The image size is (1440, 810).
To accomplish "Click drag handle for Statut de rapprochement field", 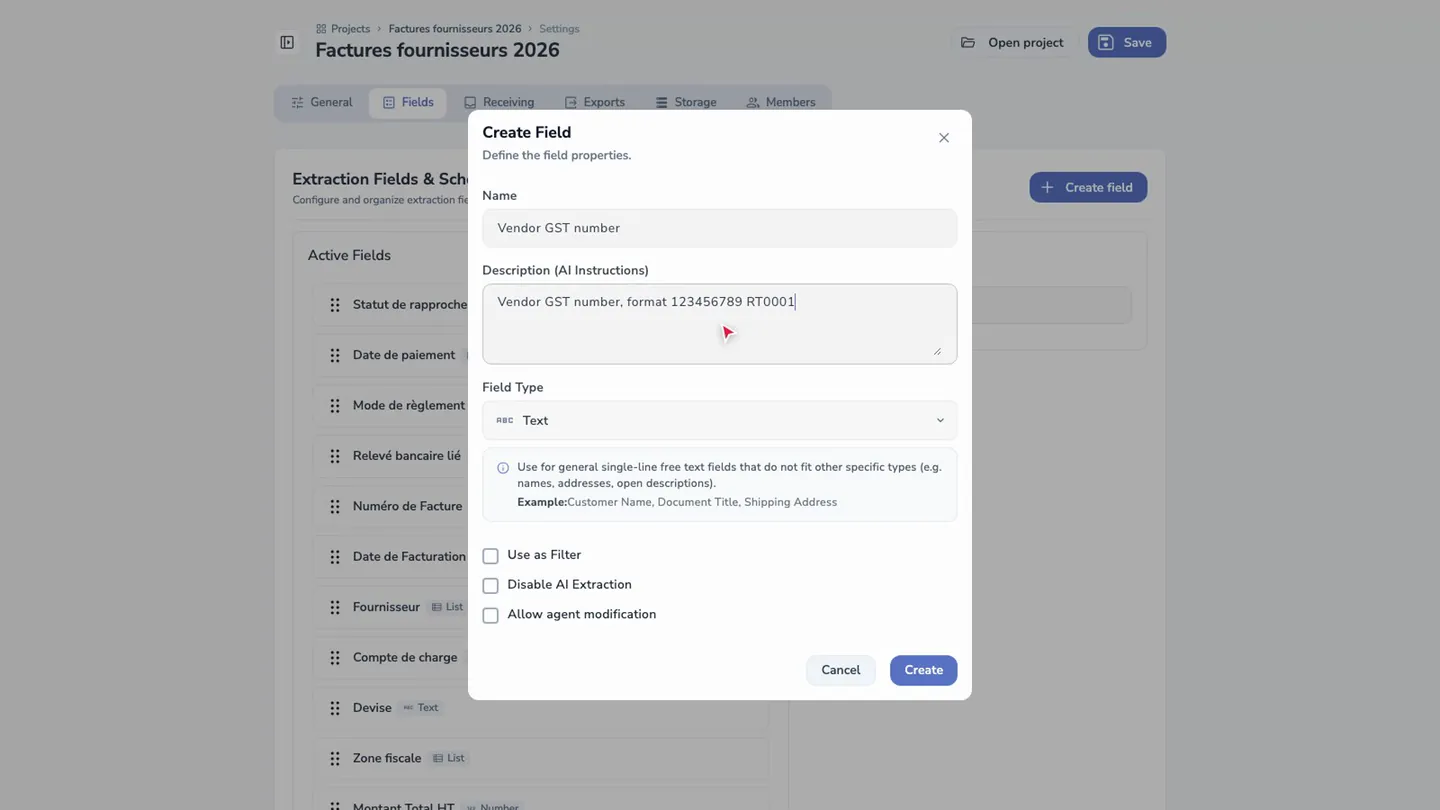I will (x=335, y=305).
